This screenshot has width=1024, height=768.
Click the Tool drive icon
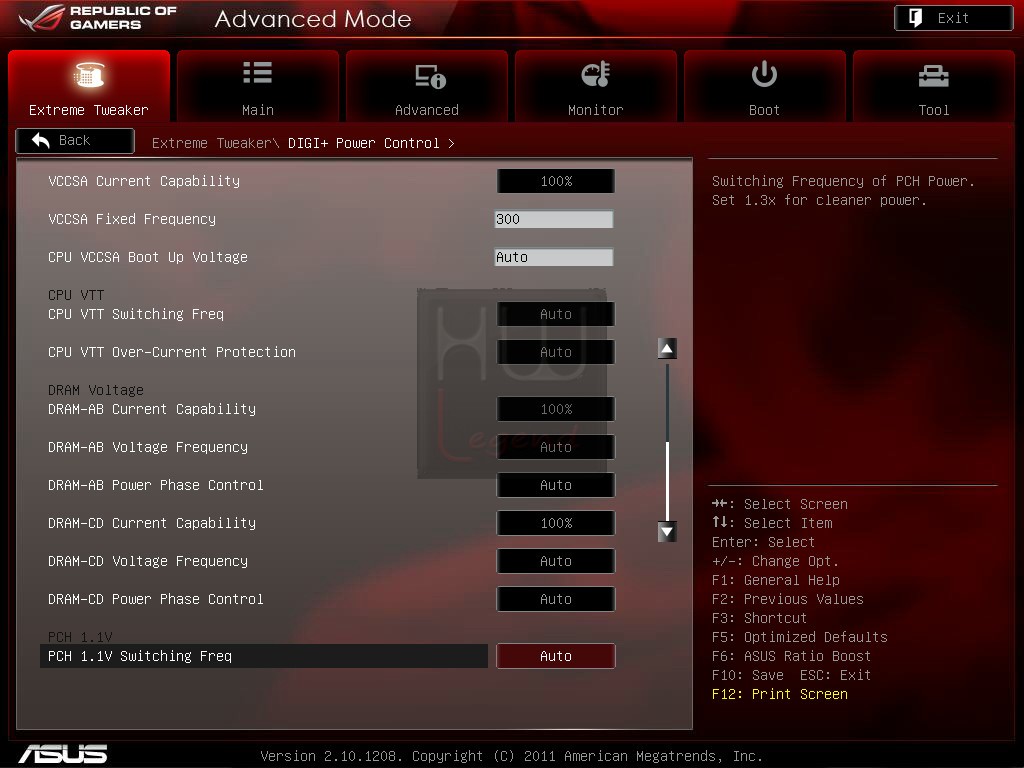click(x=934, y=76)
